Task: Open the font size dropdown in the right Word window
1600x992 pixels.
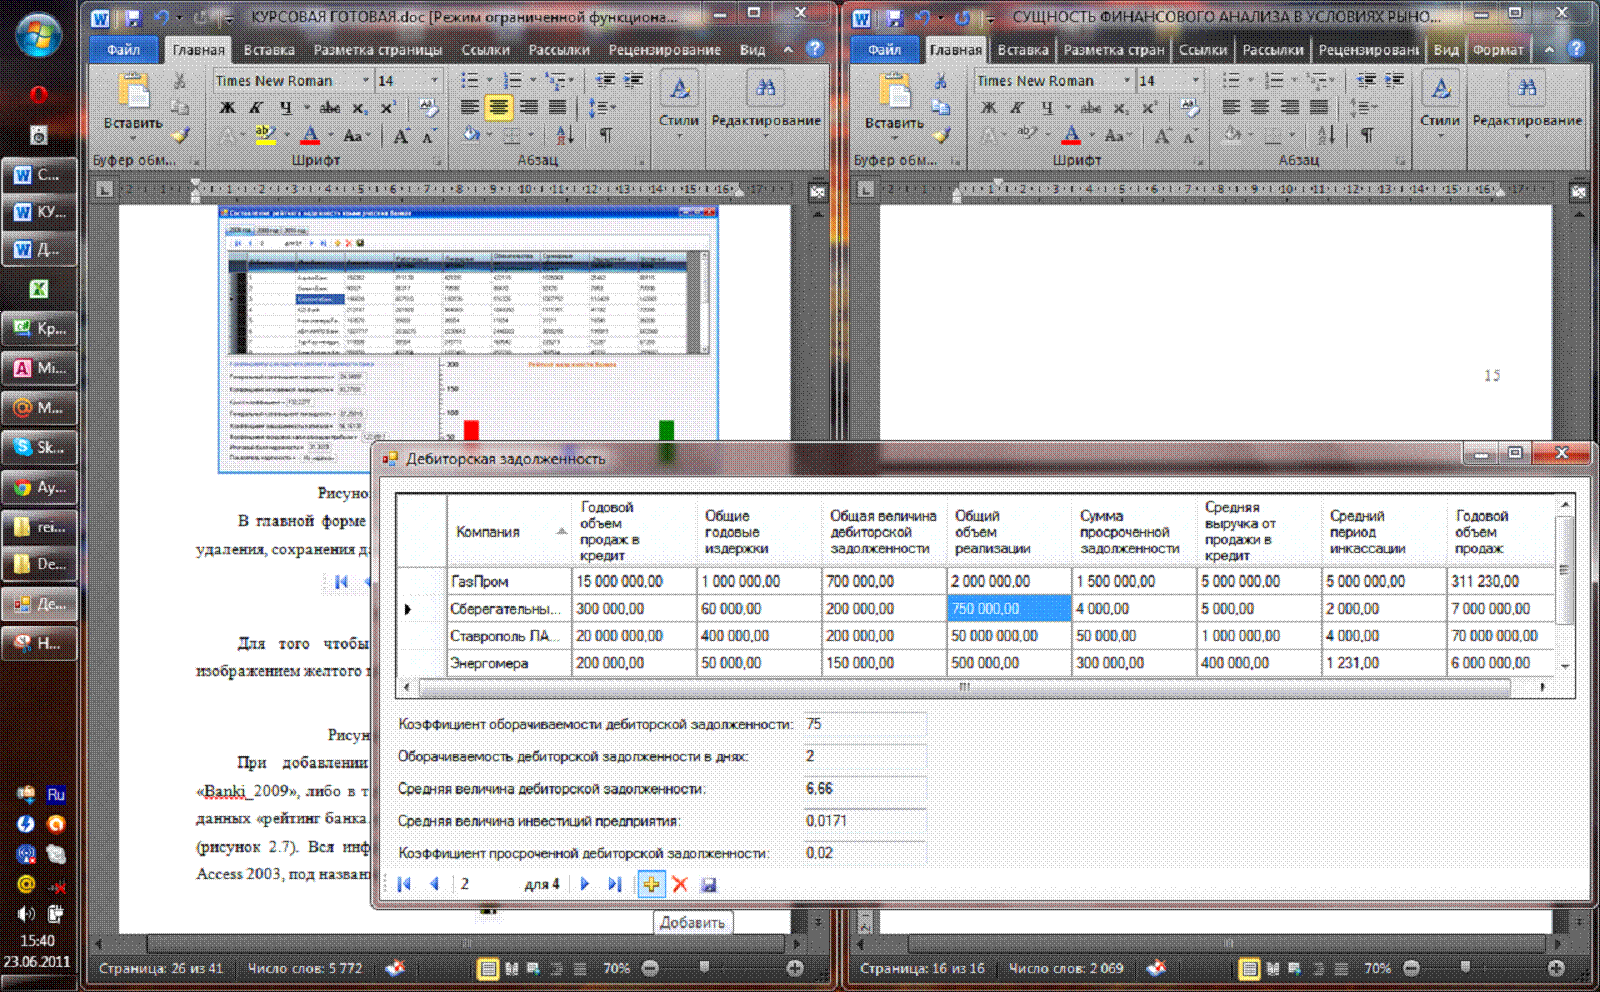Action: pos(1195,80)
